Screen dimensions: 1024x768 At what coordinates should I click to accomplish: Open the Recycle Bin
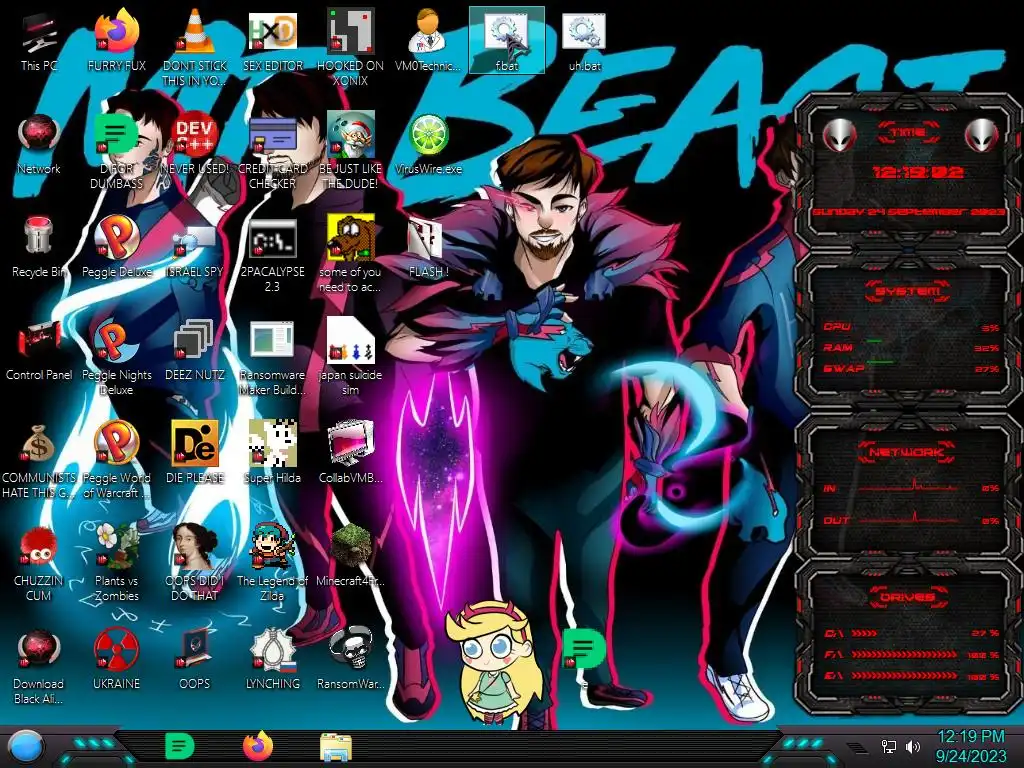39,247
